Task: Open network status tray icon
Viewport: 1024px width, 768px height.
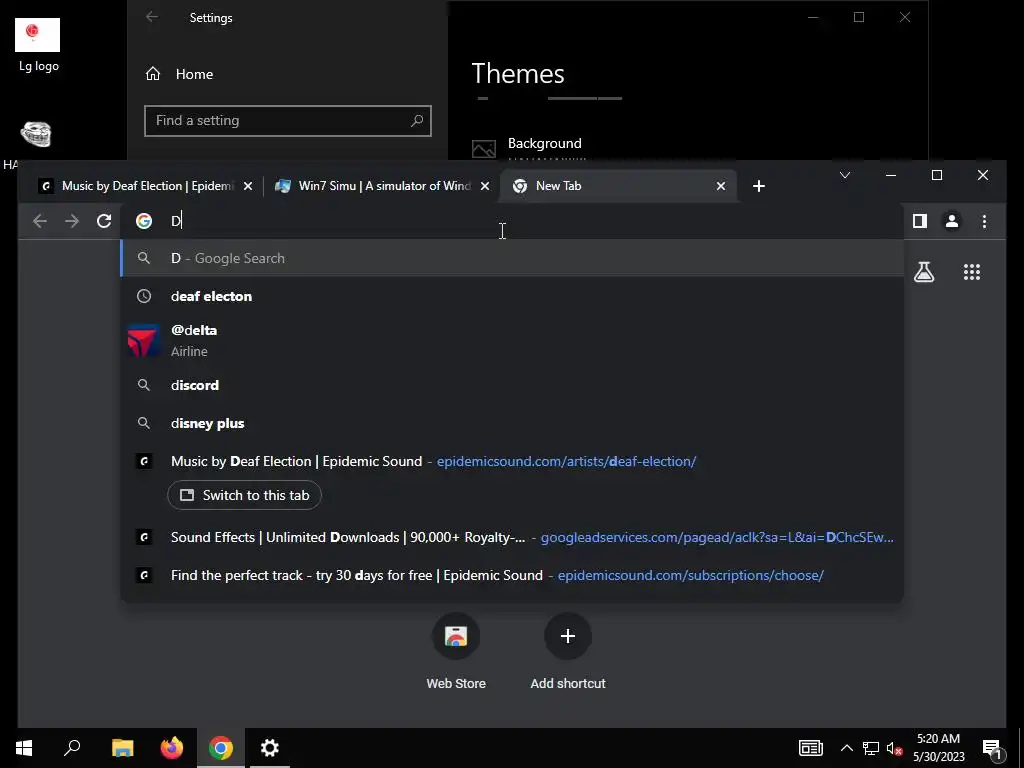Action: click(x=871, y=748)
